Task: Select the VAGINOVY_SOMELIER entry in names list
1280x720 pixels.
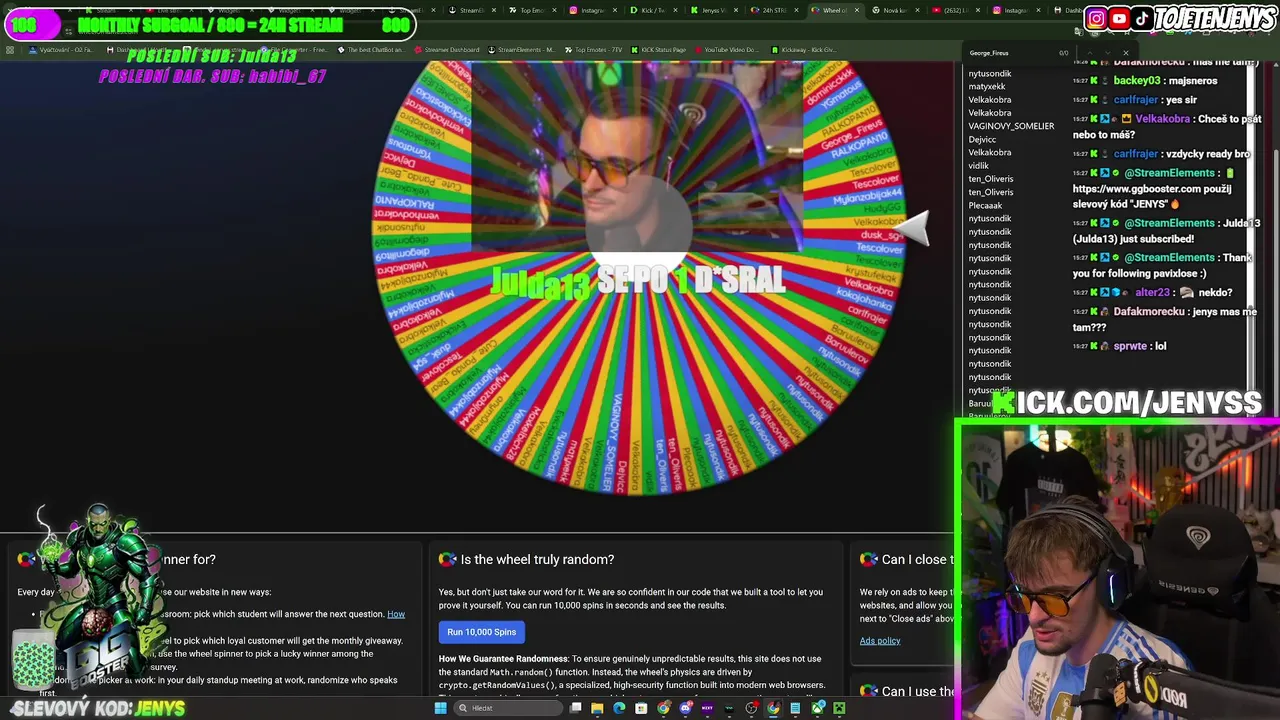Action: (1011, 126)
